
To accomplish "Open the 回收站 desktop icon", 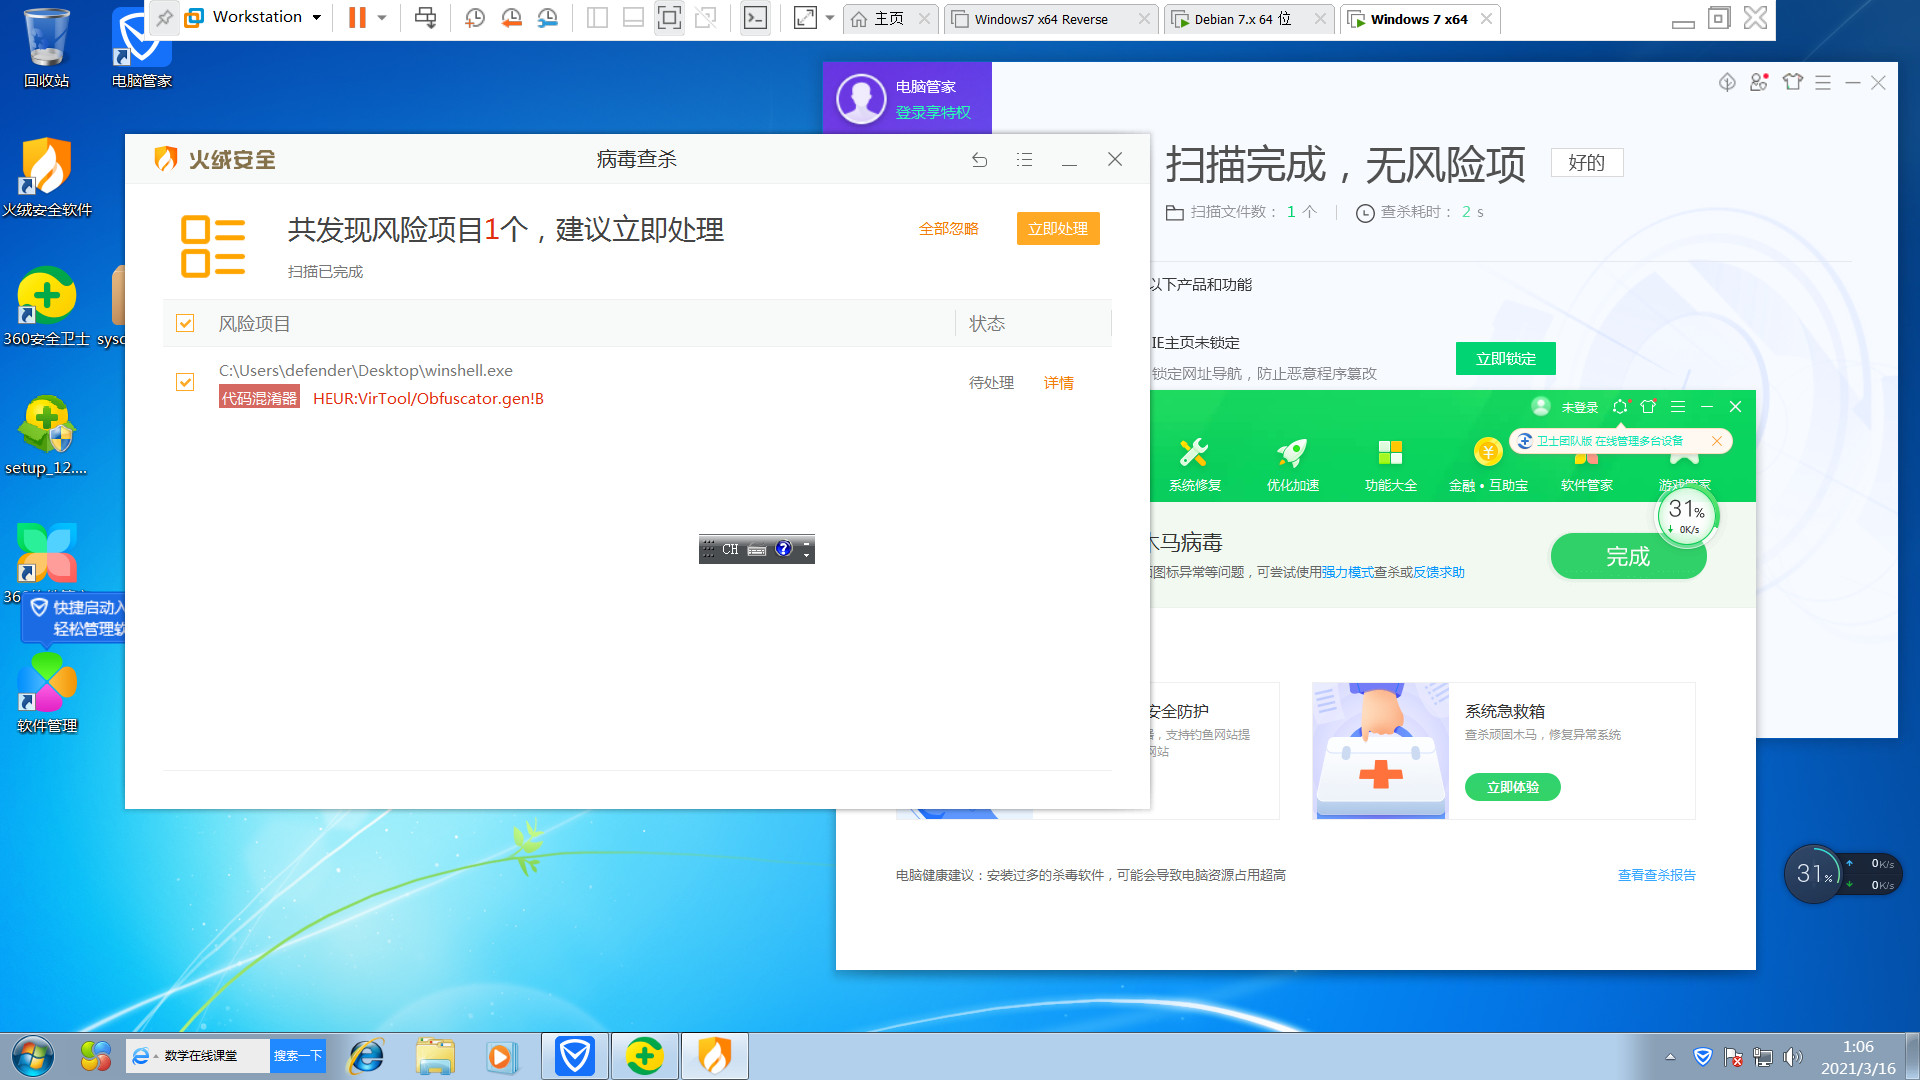I will [x=46, y=48].
